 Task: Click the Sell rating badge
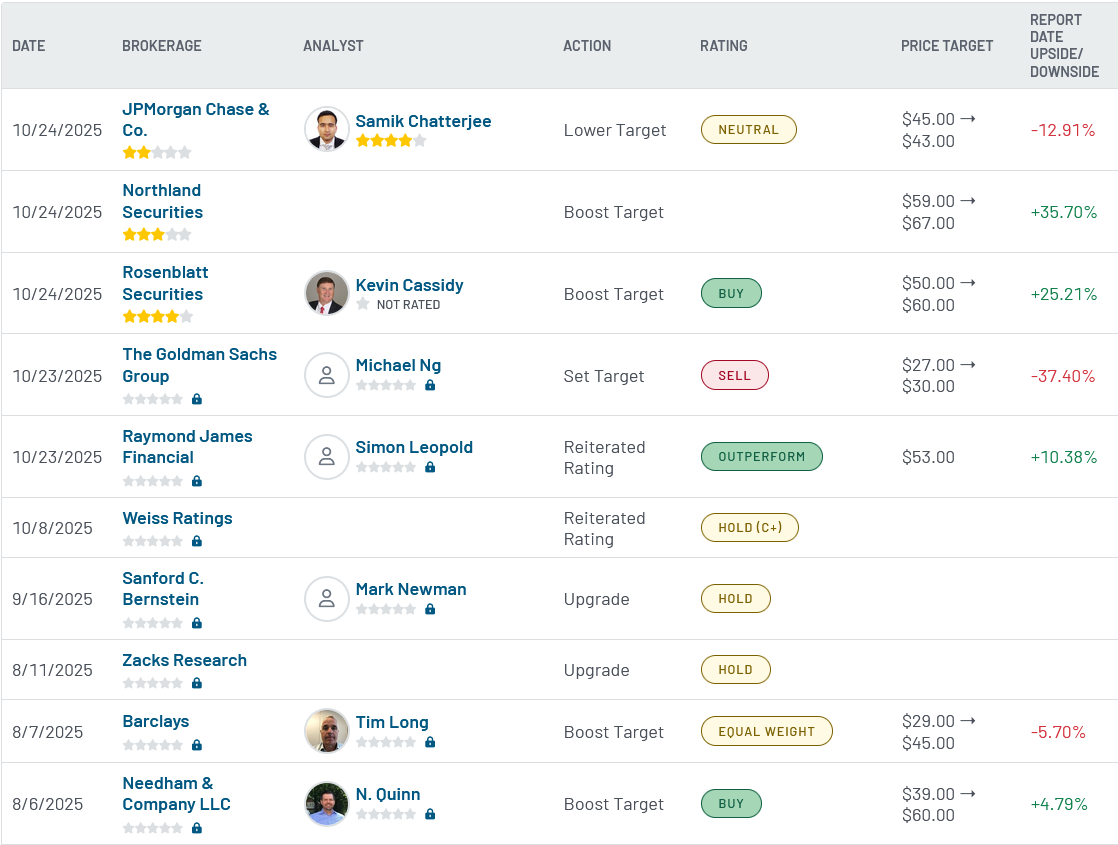pos(734,375)
